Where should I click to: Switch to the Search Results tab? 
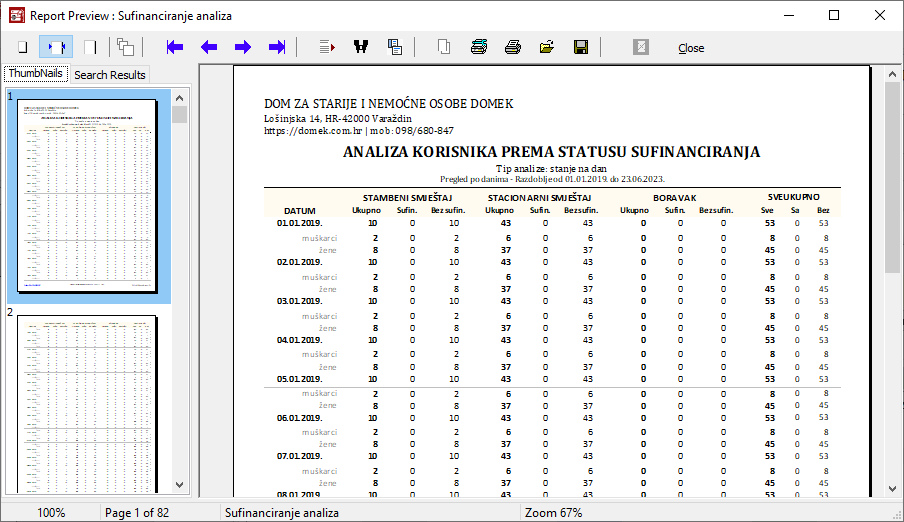click(110, 75)
